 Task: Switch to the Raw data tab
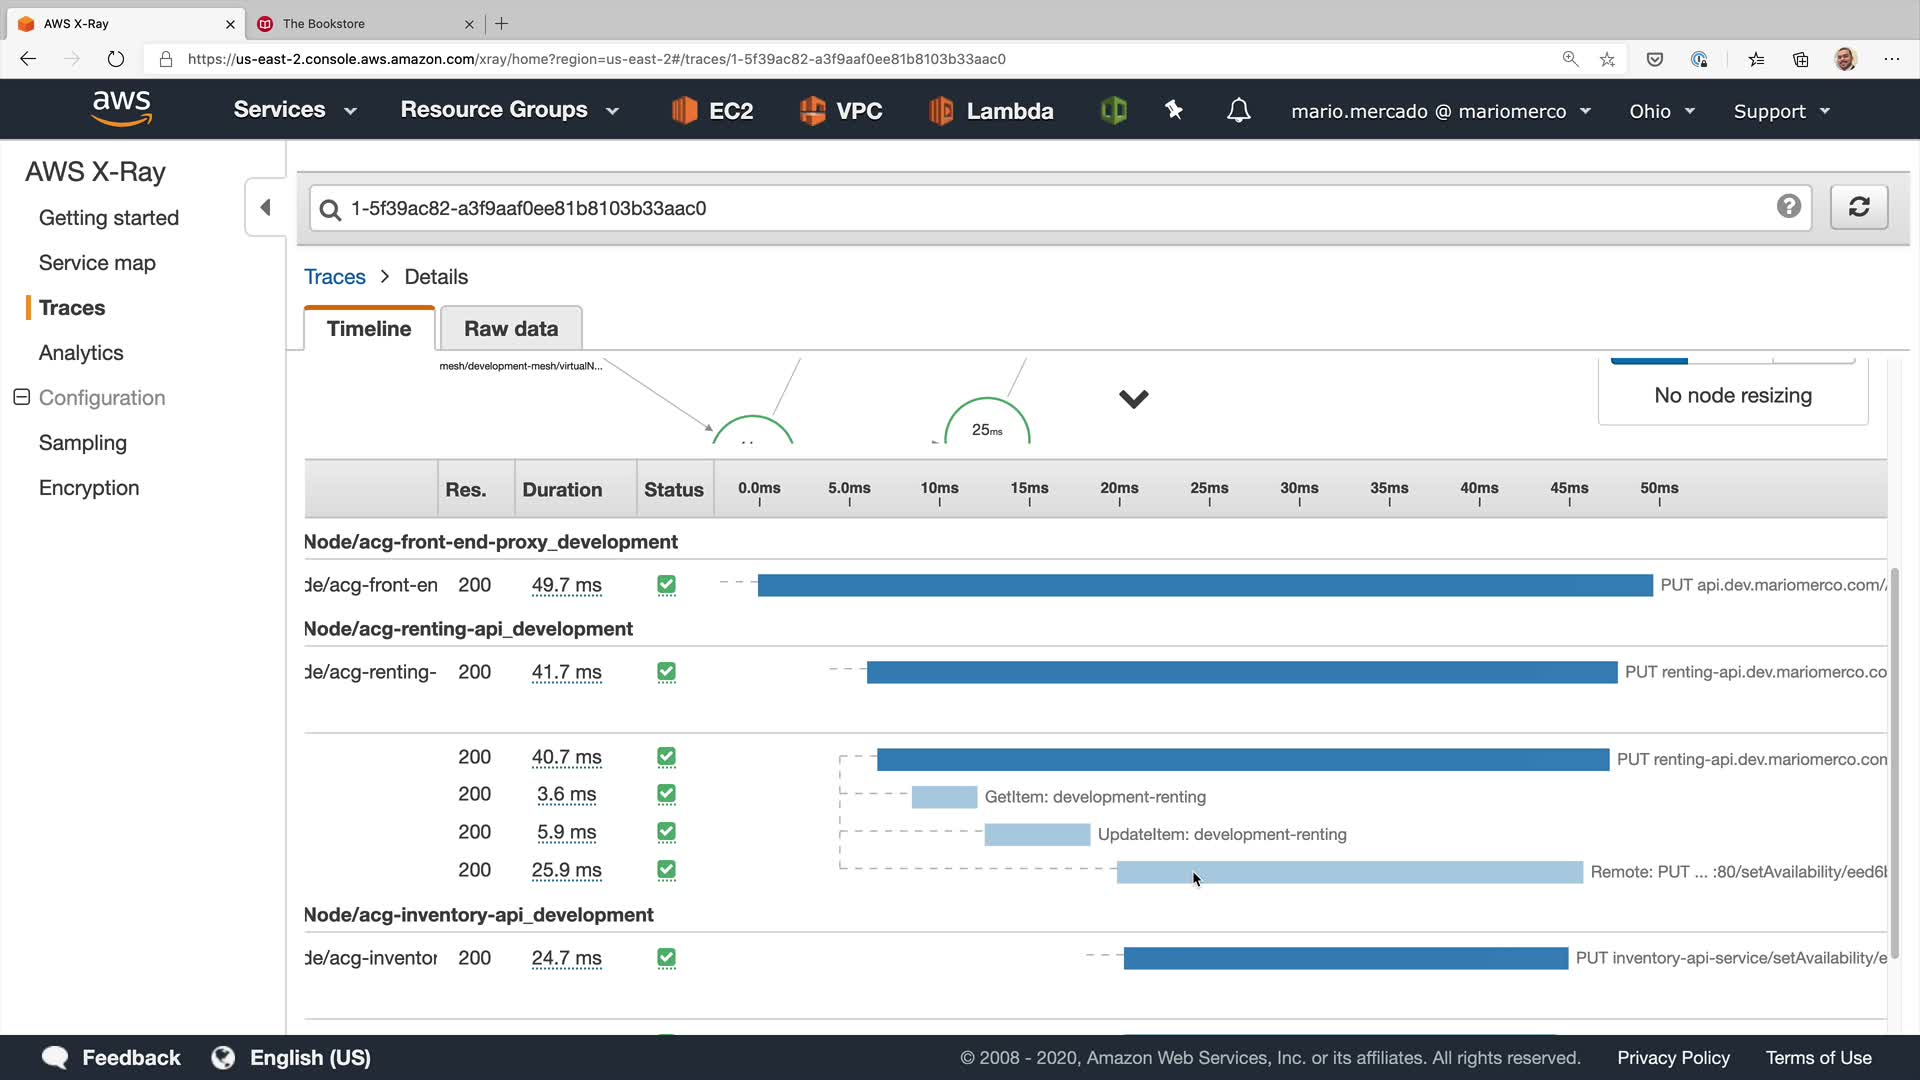[x=510, y=329]
